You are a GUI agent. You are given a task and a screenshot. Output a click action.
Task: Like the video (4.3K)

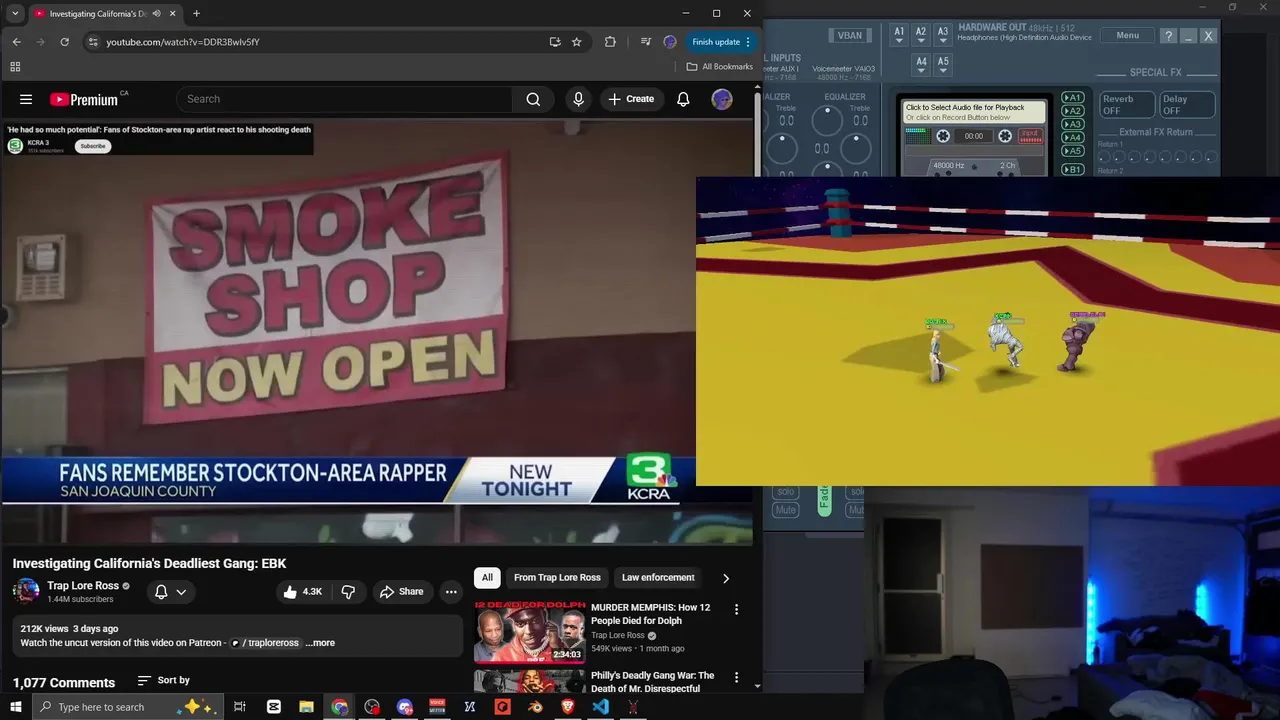point(302,592)
